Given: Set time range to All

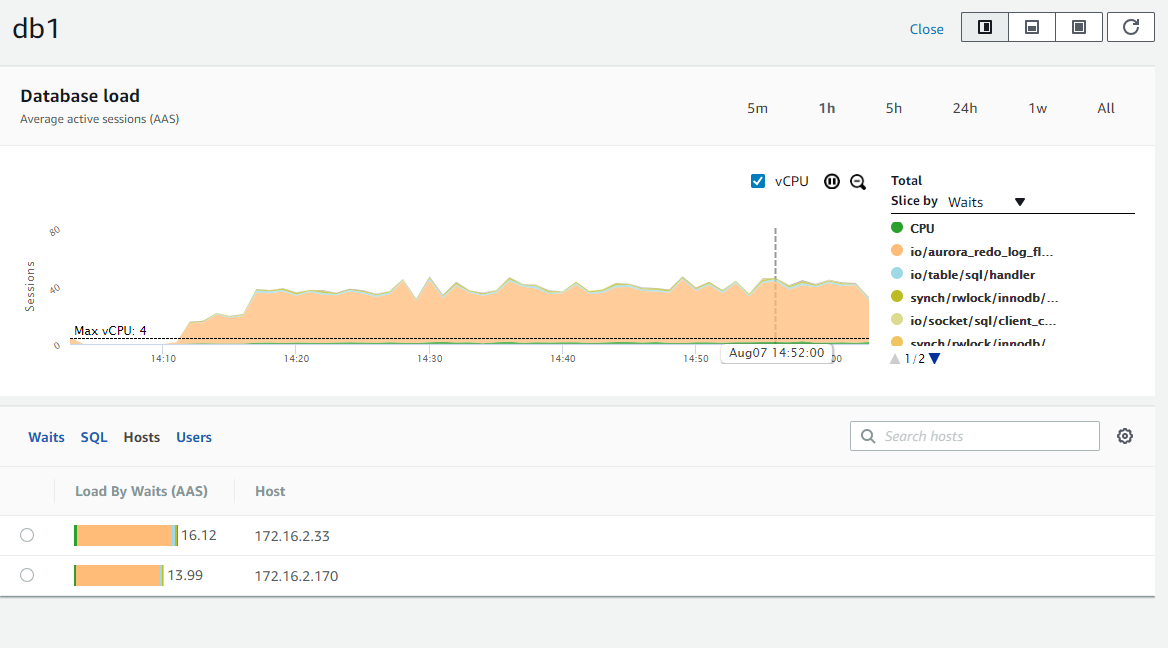Looking at the screenshot, I should pos(1106,108).
